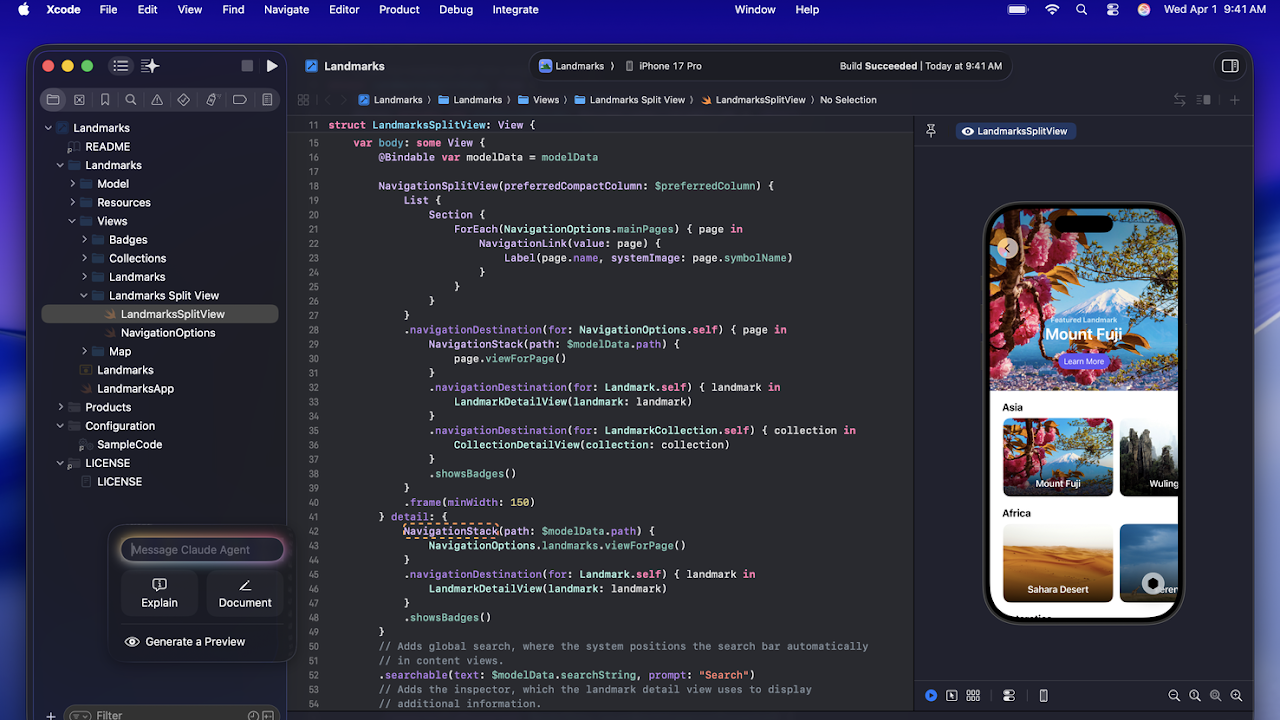Click Generate a Preview

(x=185, y=642)
